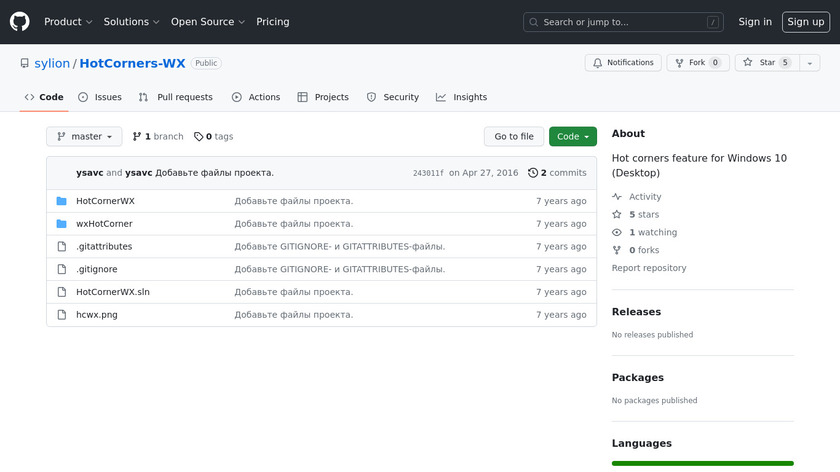Switch to the Issues tab

tap(100, 97)
